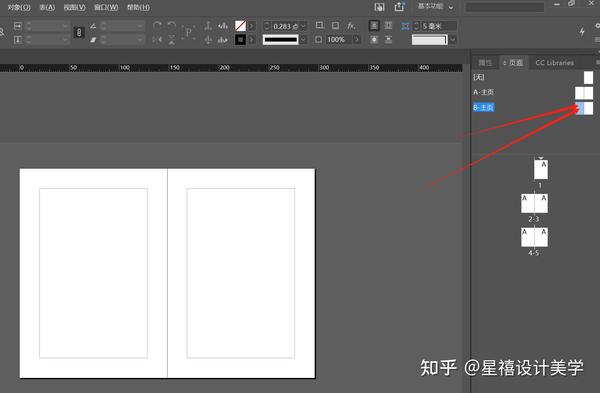Click the rotate 90° counter-clockwise icon

click(x=171, y=26)
